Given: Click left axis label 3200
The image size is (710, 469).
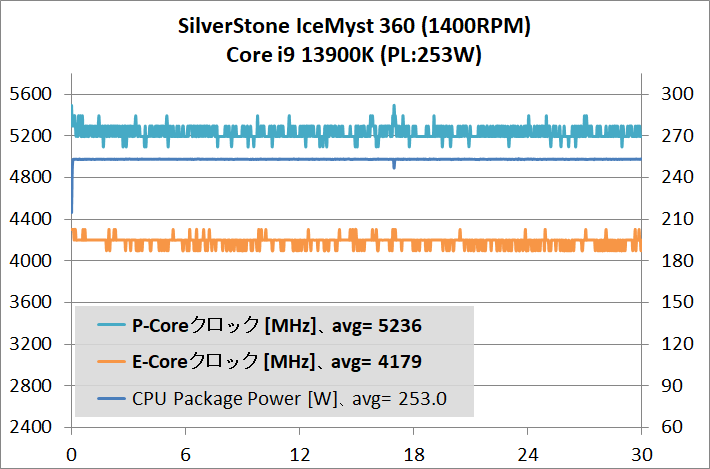Looking at the screenshot, I should [31, 344].
